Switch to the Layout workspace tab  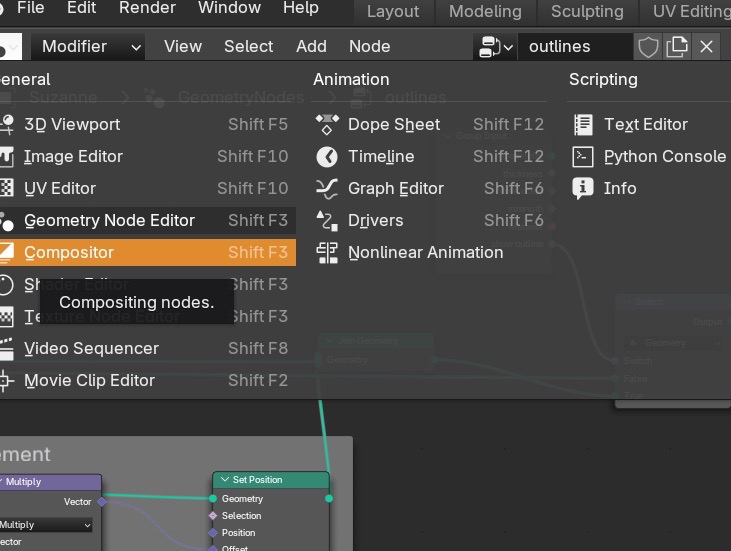click(393, 12)
